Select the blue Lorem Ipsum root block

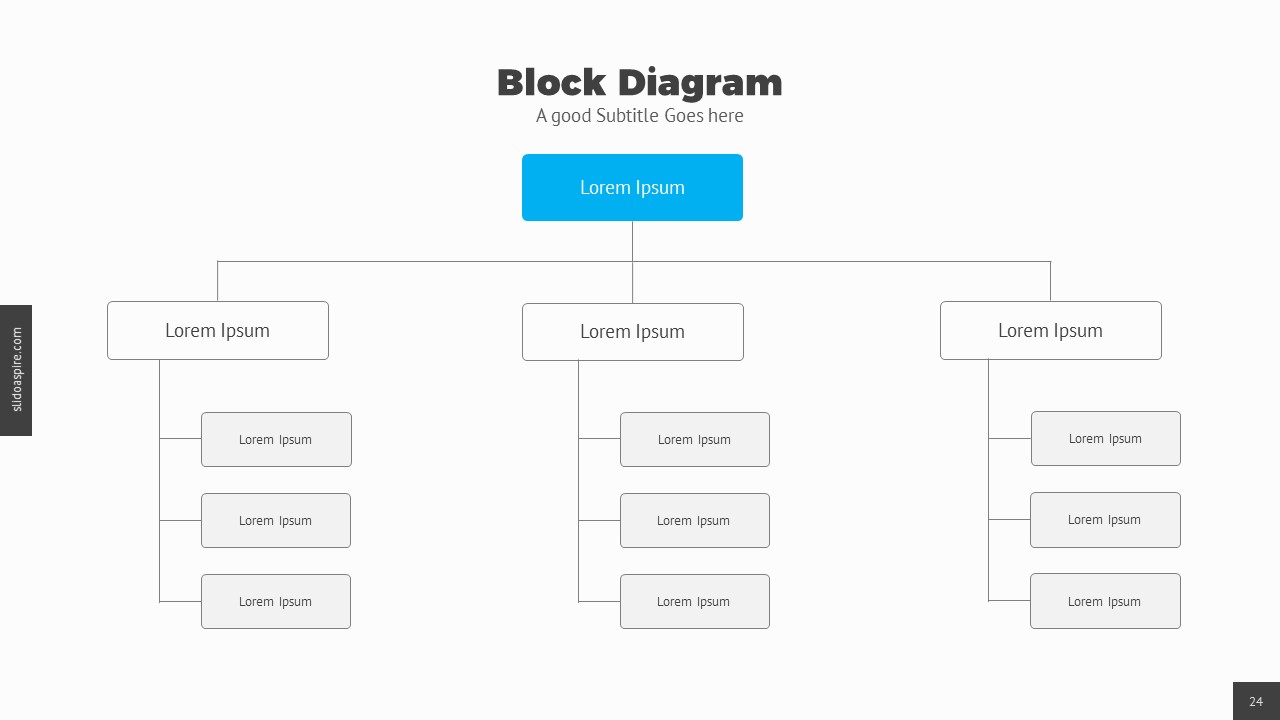pos(632,187)
